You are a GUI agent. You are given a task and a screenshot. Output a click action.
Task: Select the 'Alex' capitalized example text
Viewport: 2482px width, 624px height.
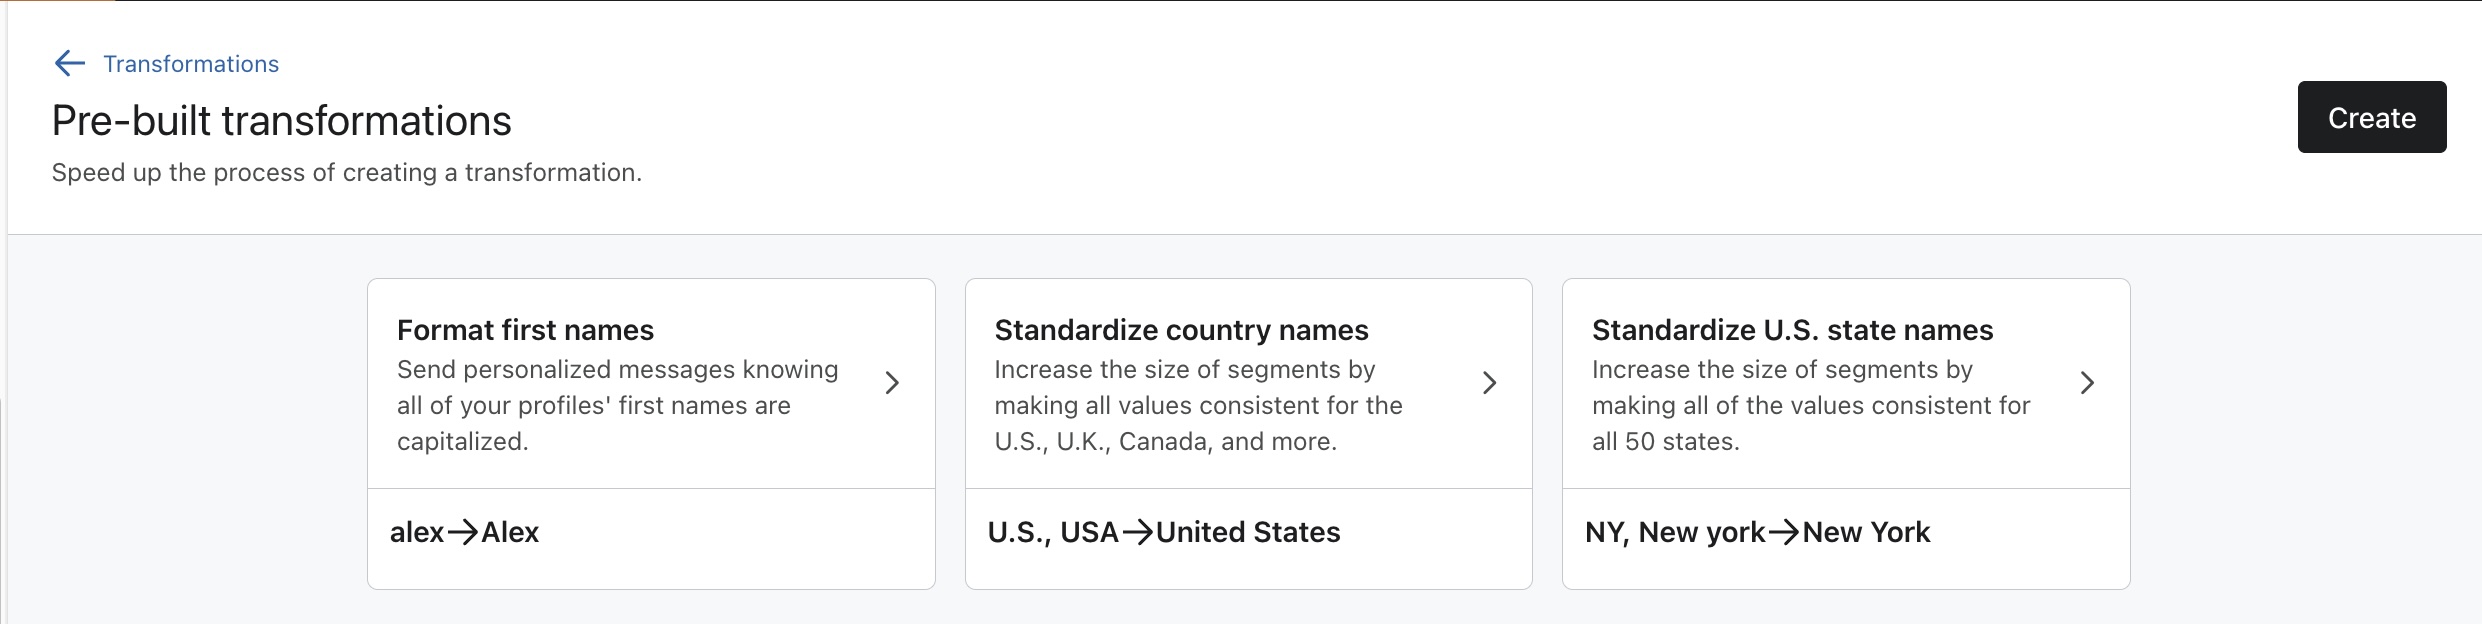tap(510, 532)
